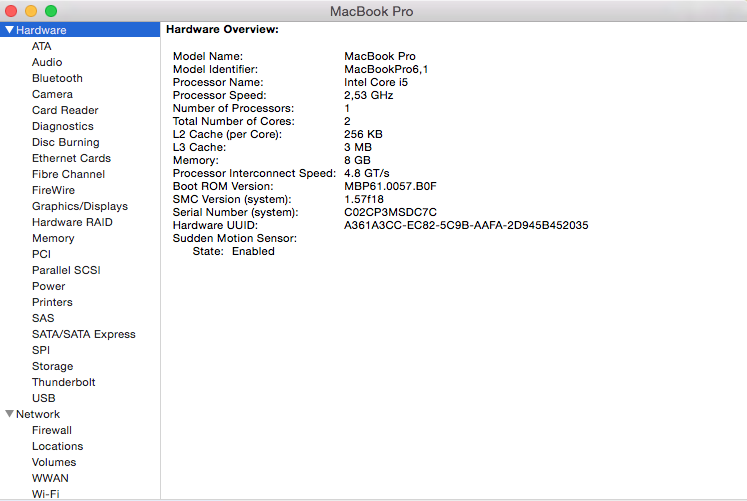The image size is (747, 501).
Task: Click SMC version 1.57f18
Action: 364,199
